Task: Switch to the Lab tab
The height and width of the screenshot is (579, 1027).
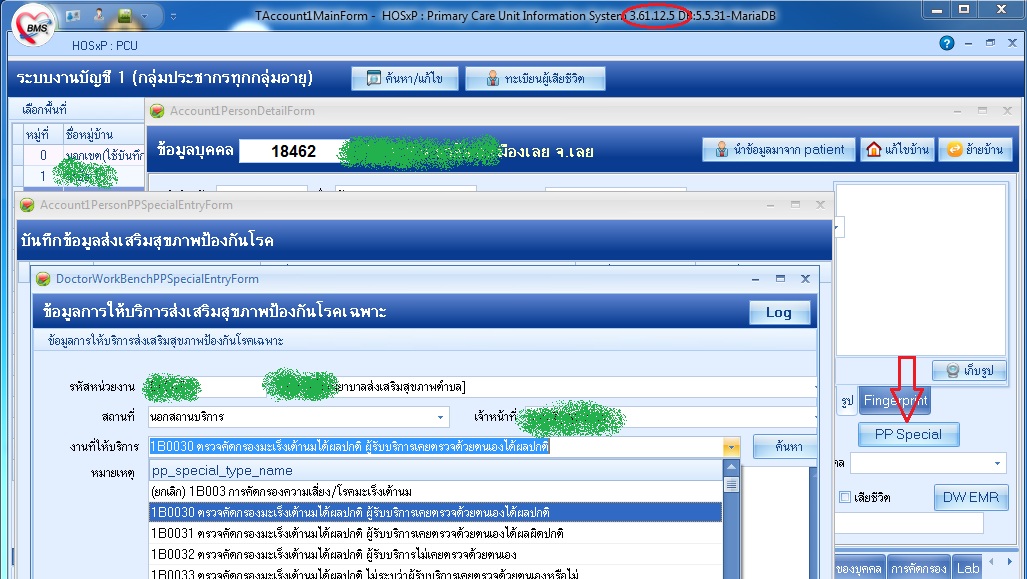Action: (x=967, y=567)
